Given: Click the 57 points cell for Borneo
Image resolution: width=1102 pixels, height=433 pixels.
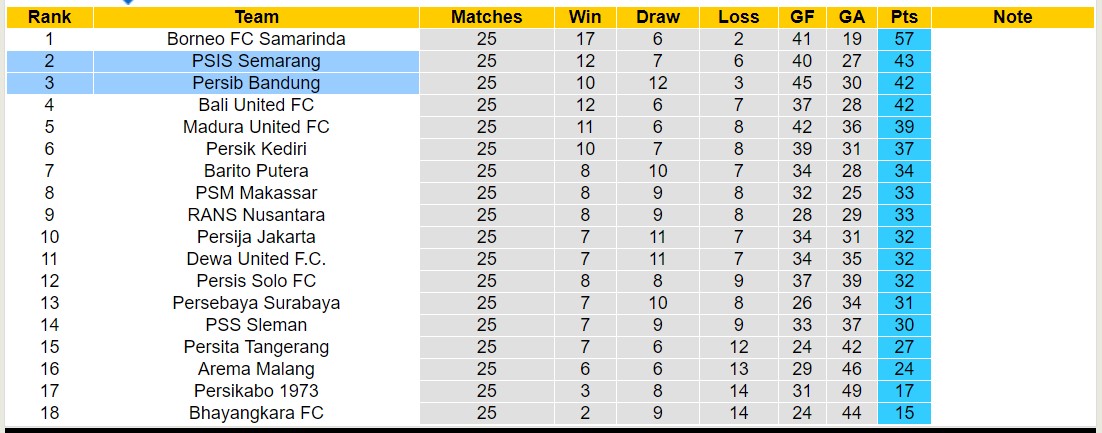Looking at the screenshot, I should [x=904, y=39].
